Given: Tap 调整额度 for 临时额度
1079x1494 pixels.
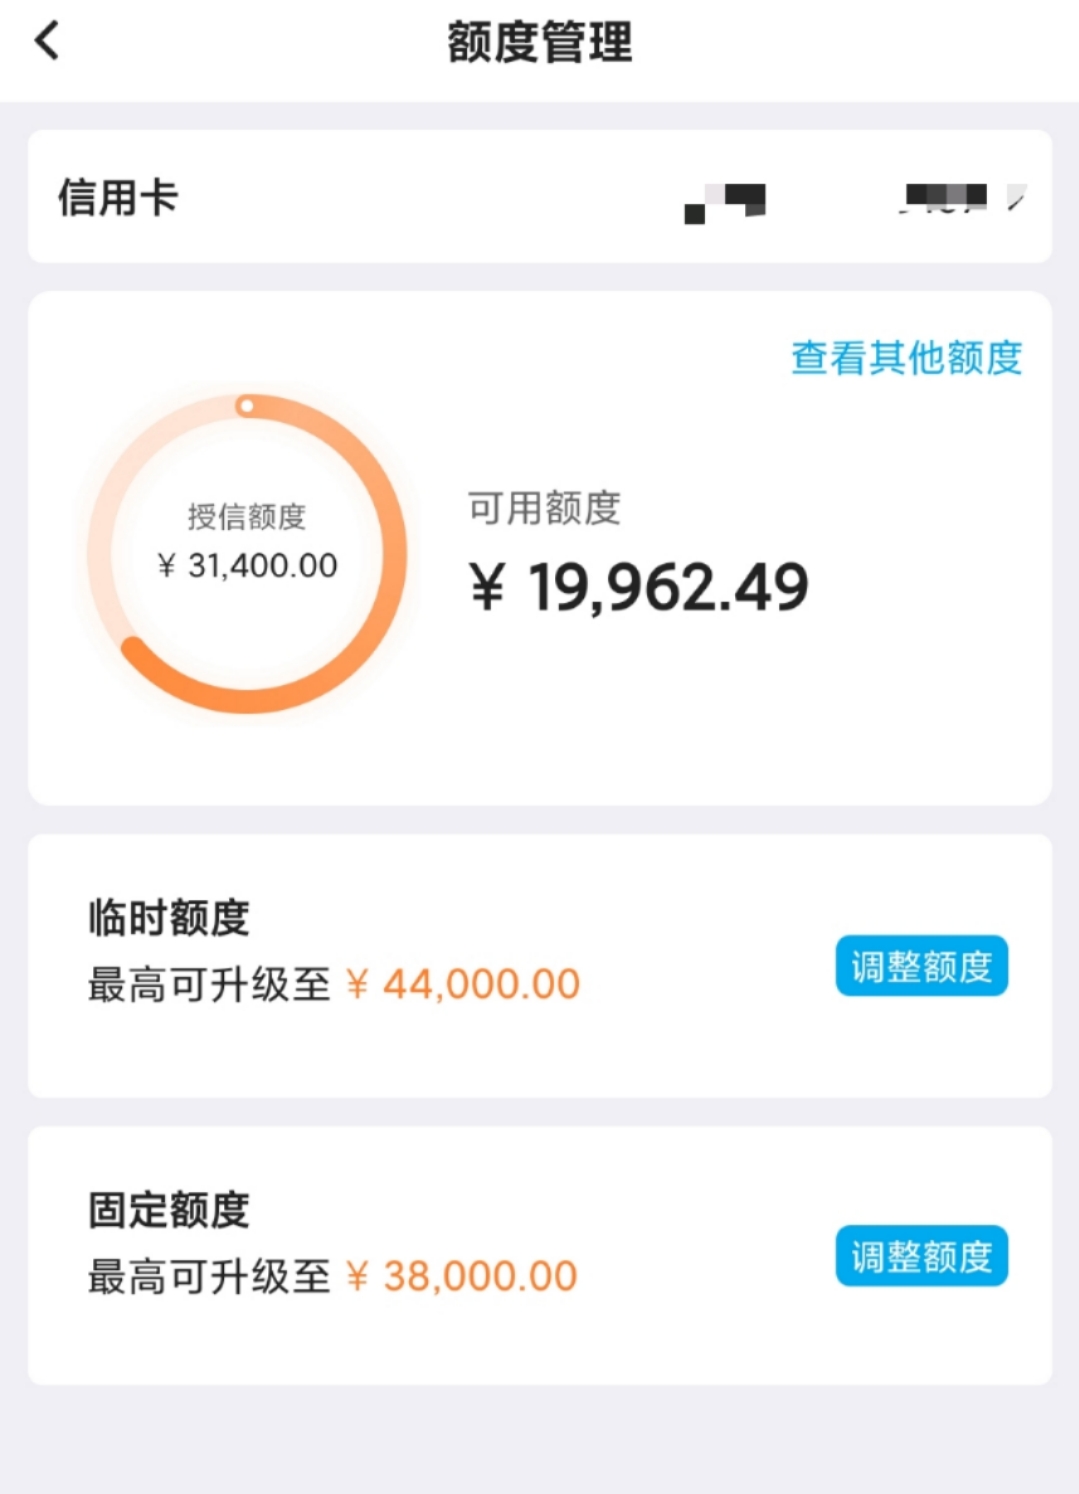Looking at the screenshot, I should [x=921, y=966].
